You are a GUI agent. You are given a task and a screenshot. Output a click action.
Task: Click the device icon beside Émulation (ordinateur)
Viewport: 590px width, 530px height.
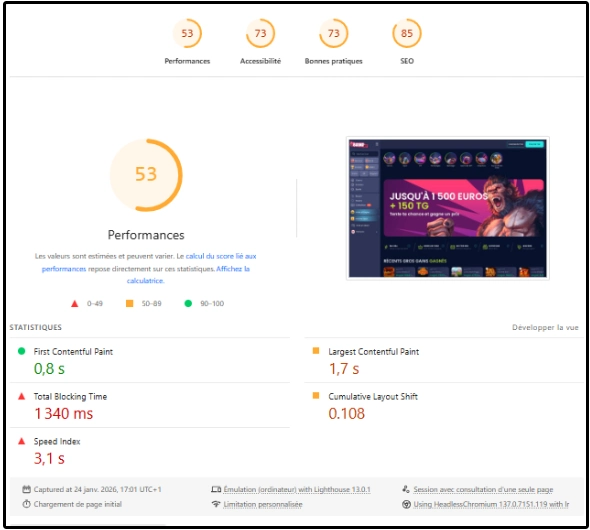click(x=216, y=489)
